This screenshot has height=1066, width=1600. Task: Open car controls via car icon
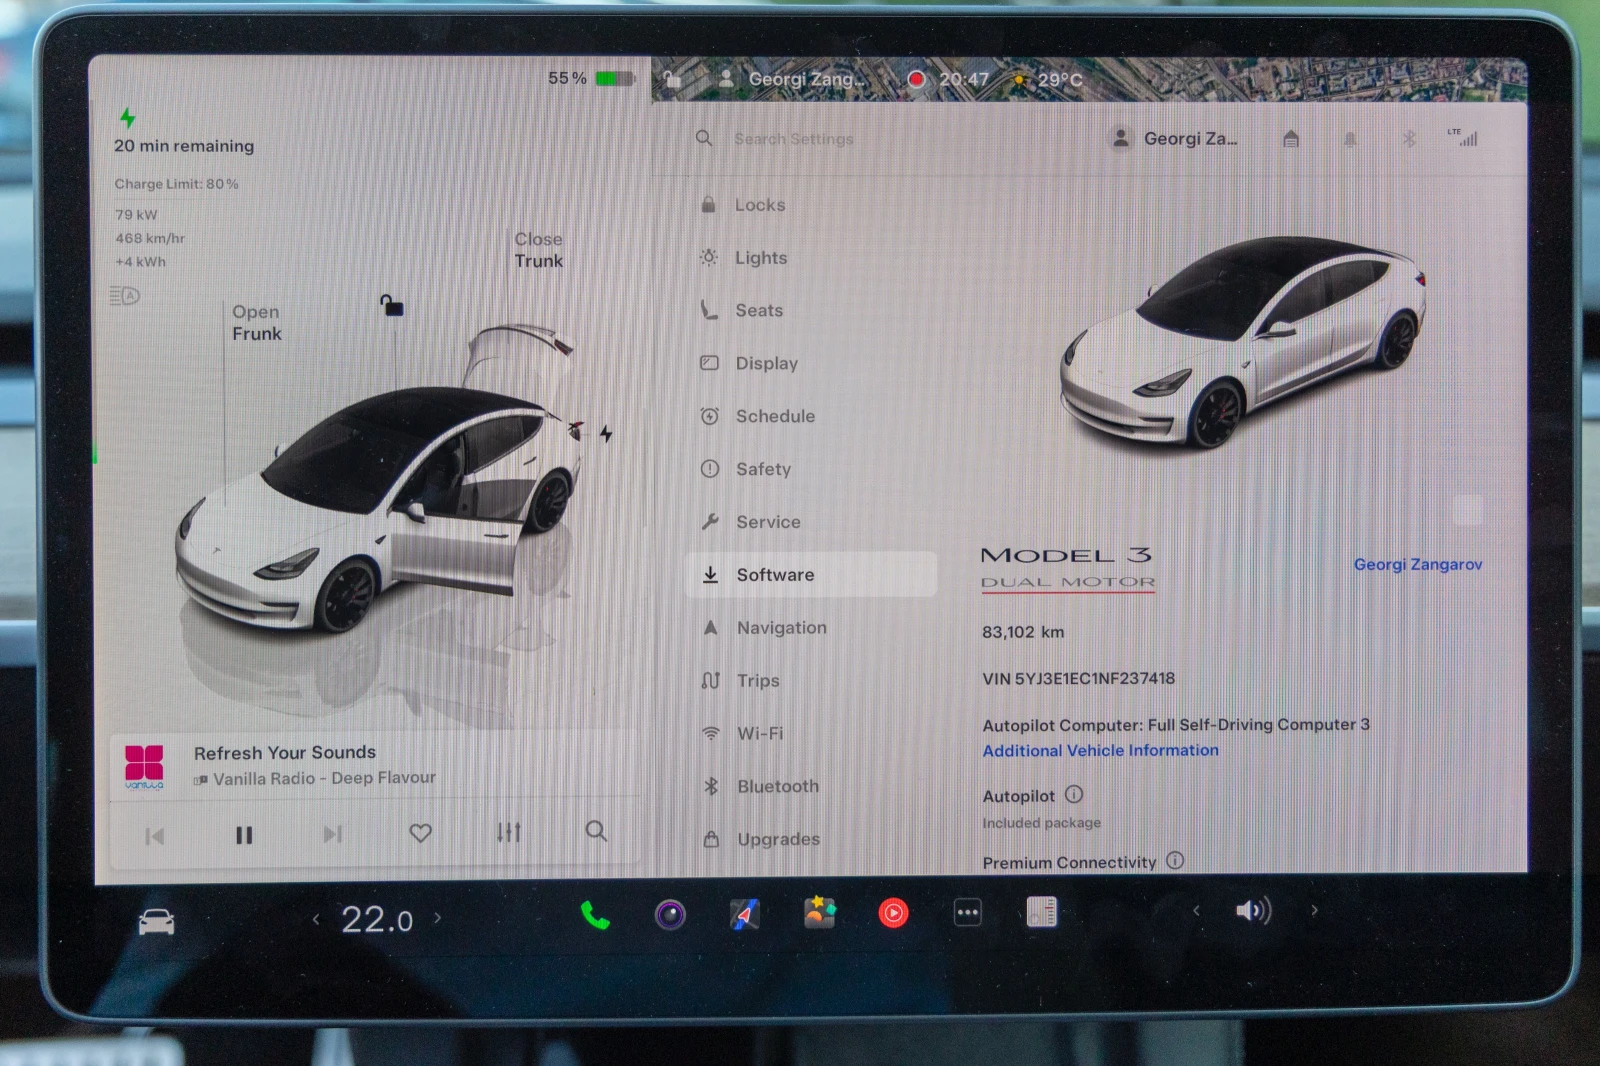tap(156, 922)
